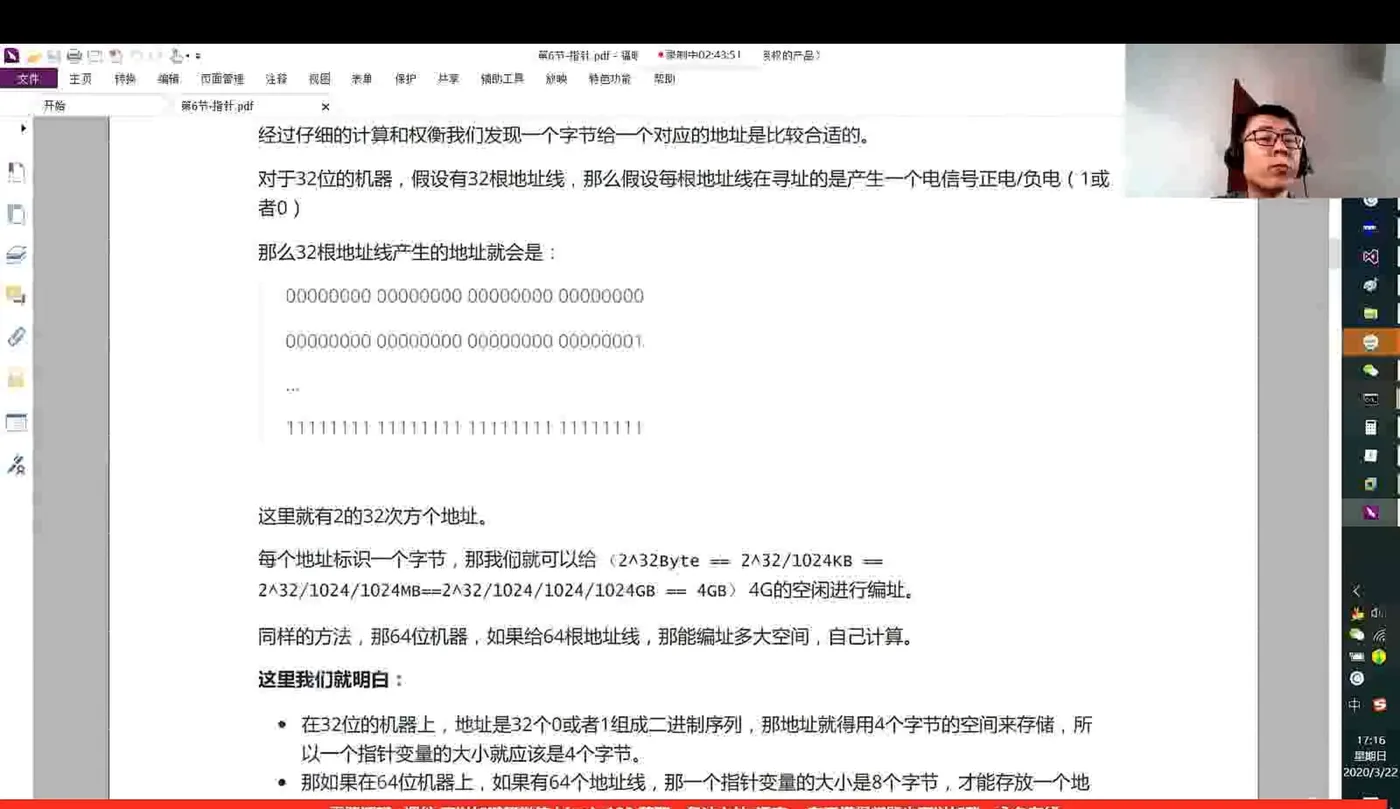Open Visual Studio from the taskbar
This screenshot has width=1400, height=809.
click(x=1370, y=256)
